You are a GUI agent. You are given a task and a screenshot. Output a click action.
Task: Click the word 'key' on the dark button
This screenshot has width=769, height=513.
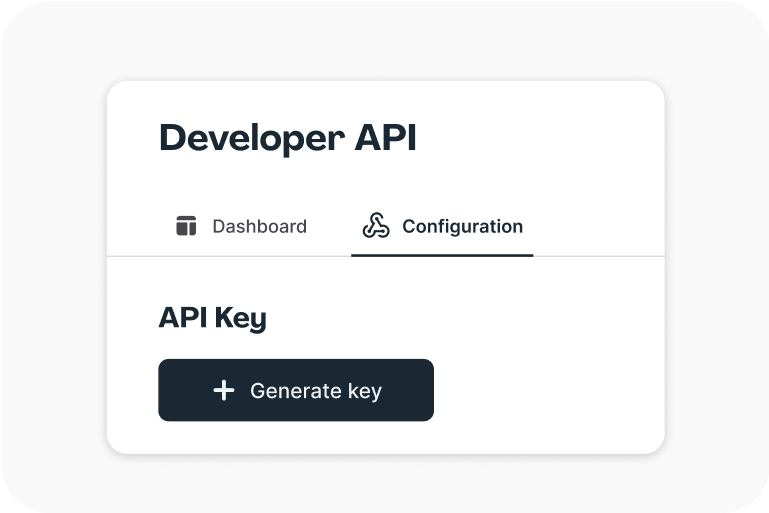(365, 390)
